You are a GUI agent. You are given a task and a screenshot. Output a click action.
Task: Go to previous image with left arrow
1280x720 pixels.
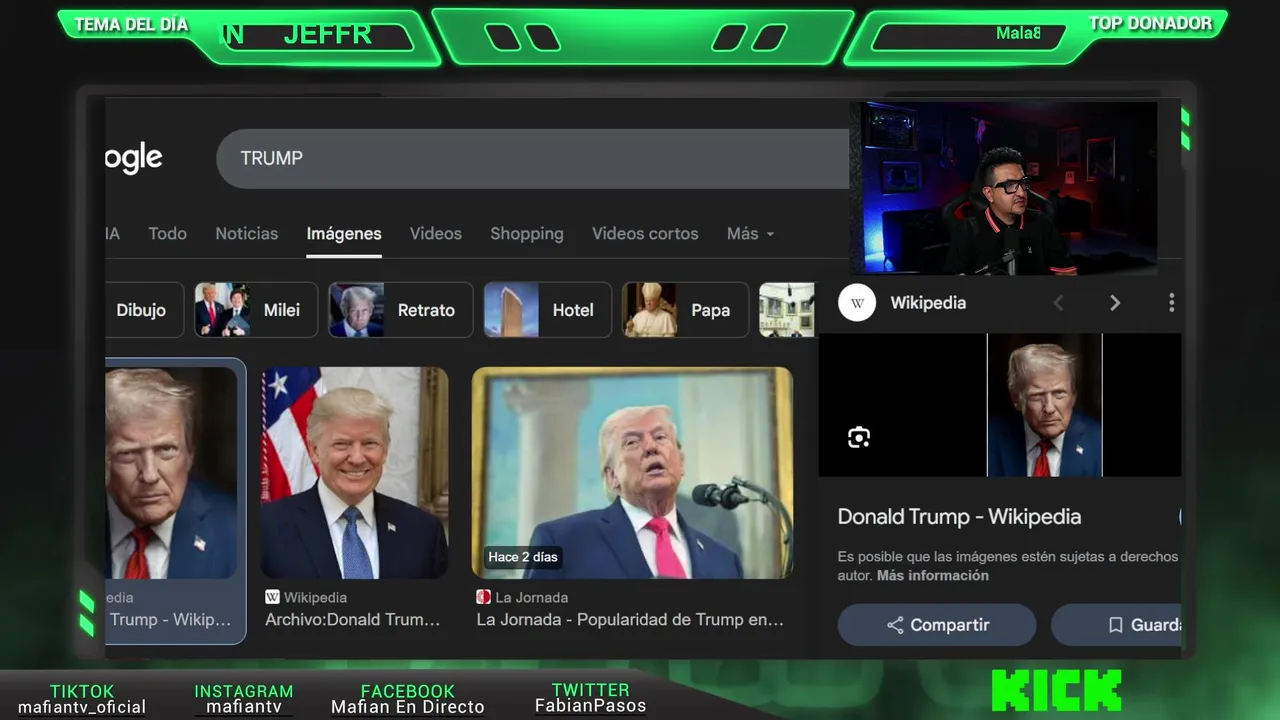[x=1059, y=303]
